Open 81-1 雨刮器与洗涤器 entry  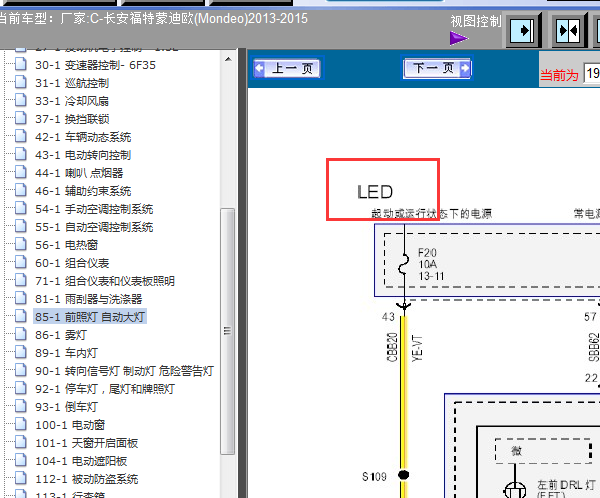pos(88,299)
